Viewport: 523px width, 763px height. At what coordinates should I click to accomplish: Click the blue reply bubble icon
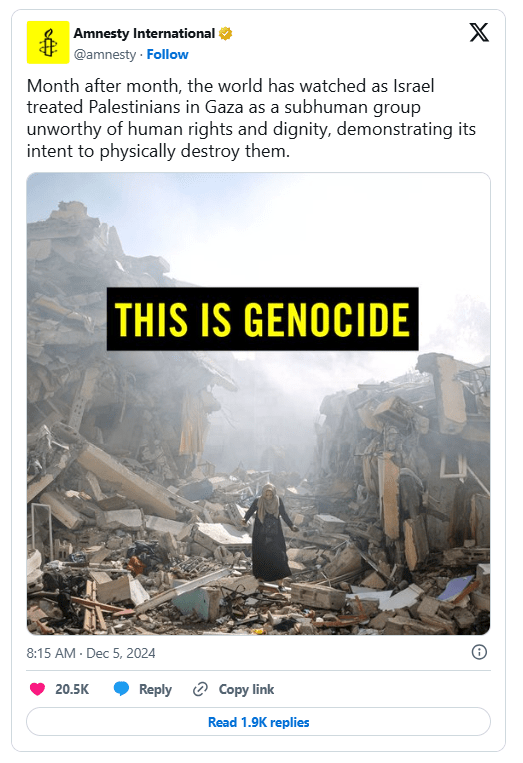(x=121, y=689)
